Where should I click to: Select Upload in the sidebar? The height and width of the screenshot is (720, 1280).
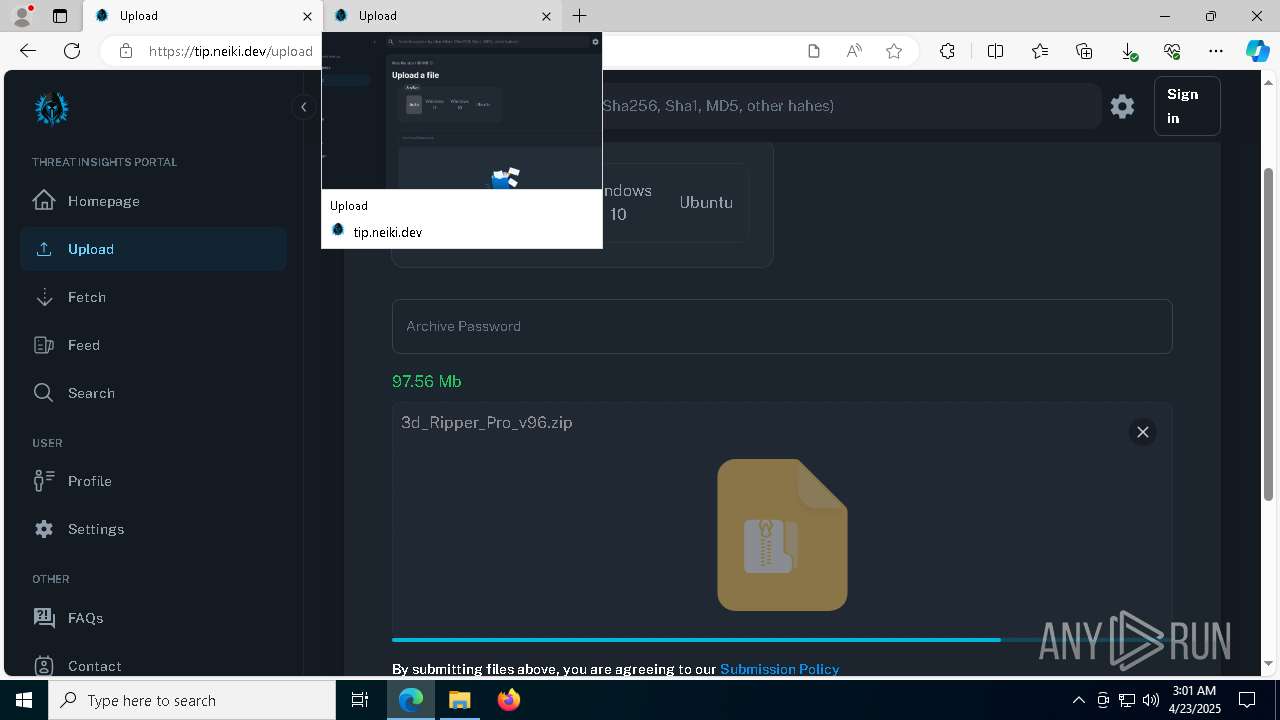[x=153, y=249]
